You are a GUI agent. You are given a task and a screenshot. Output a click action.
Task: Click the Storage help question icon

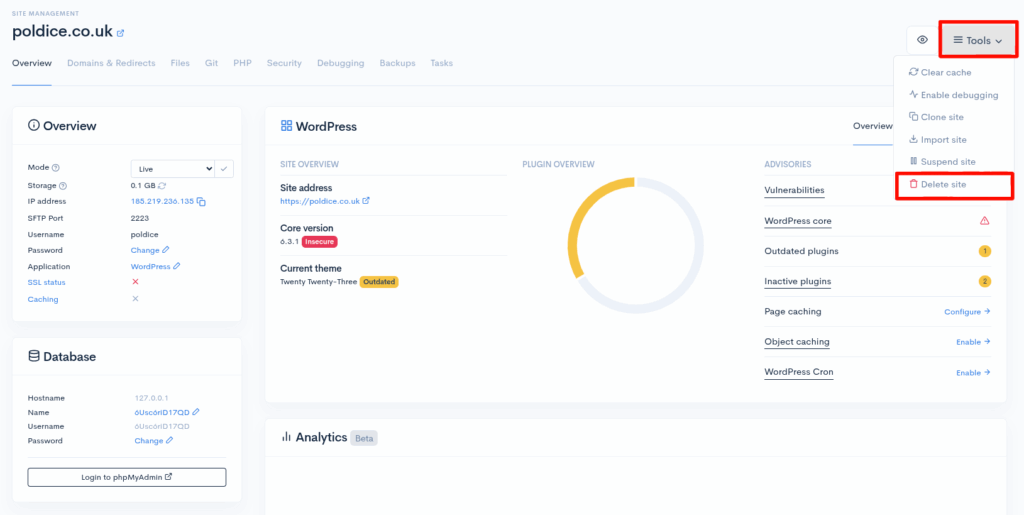click(x=63, y=186)
